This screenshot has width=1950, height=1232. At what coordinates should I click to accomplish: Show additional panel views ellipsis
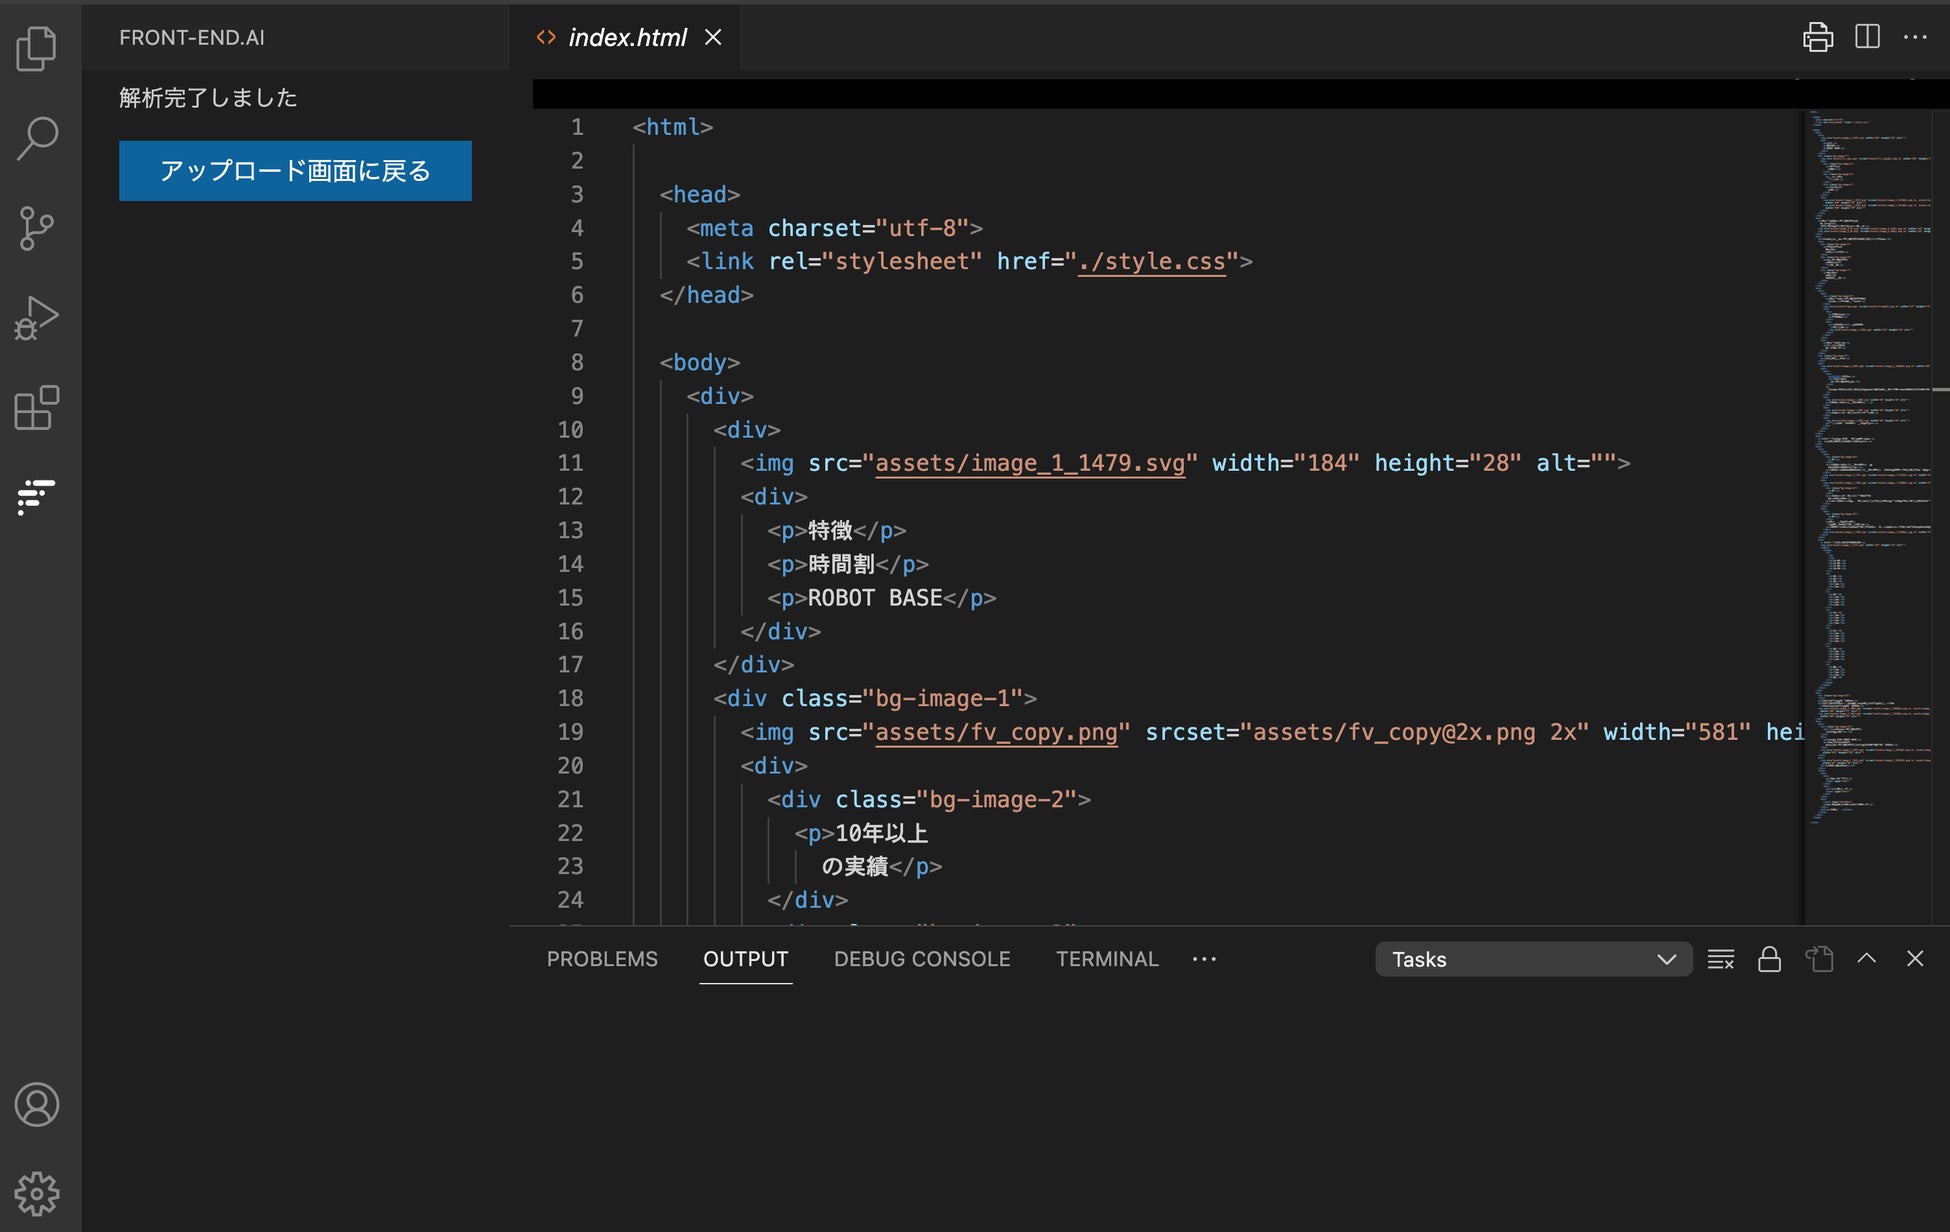coord(1204,959)
